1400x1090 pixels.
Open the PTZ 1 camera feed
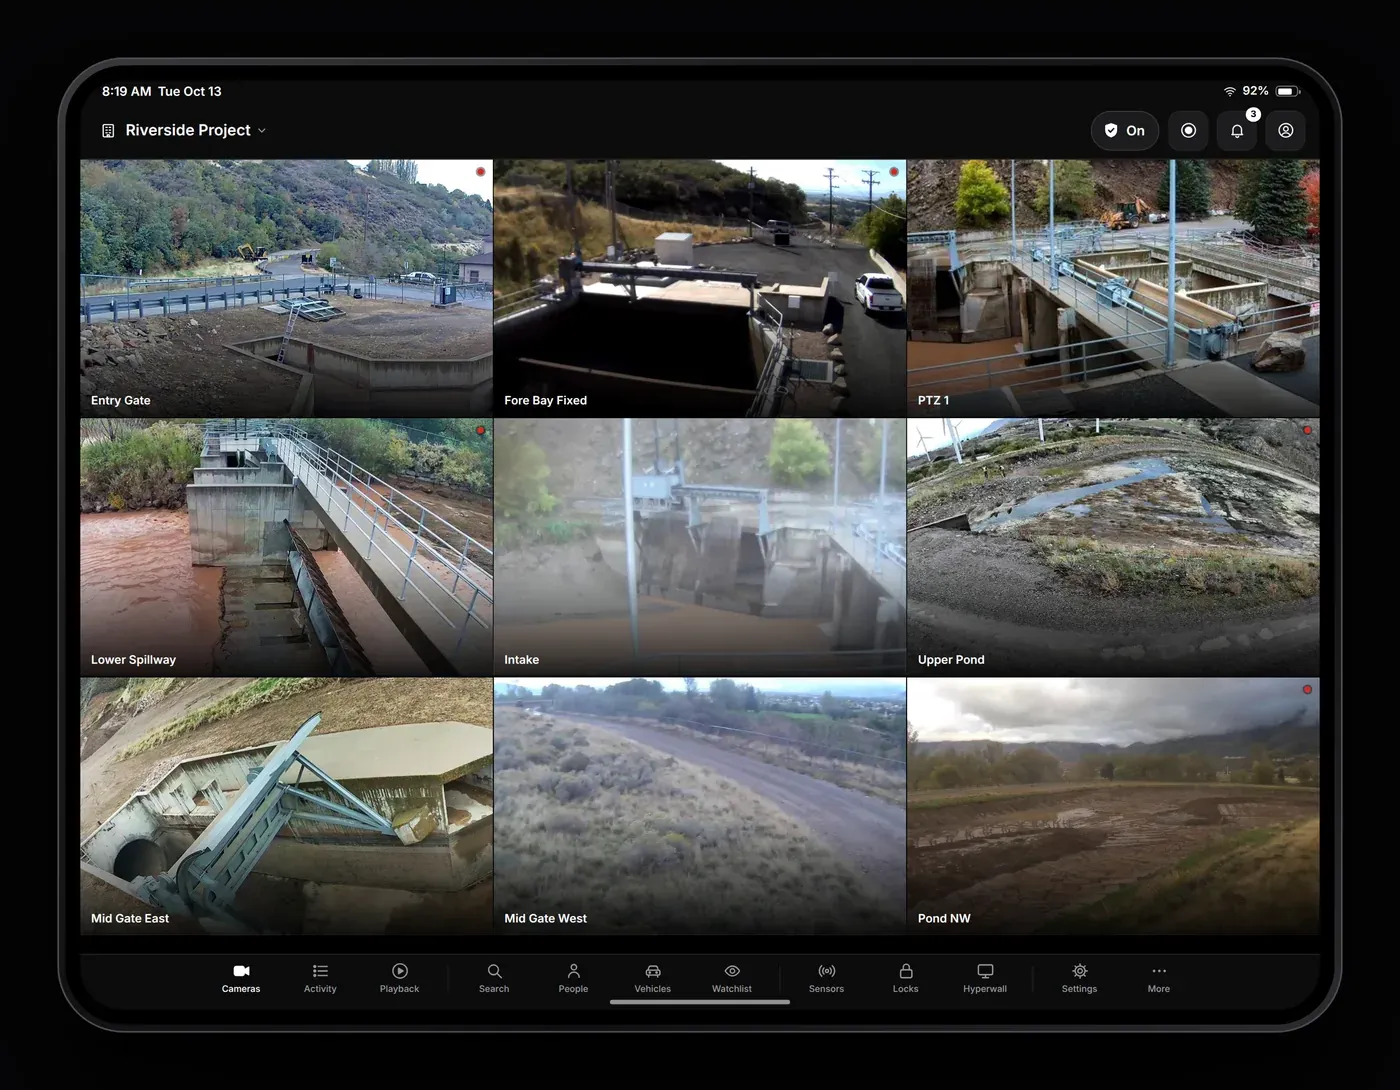[x=1113, y=288]
